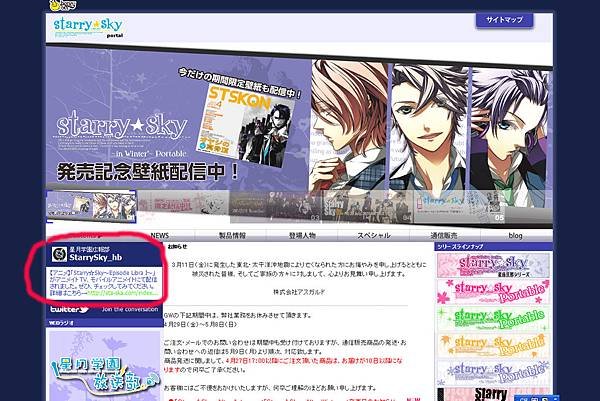The width and height of the screenshot is (600, 401).
Task: Select banner thumbnail numbered 05
Action: pyautogui.click(x=459, y=207)
